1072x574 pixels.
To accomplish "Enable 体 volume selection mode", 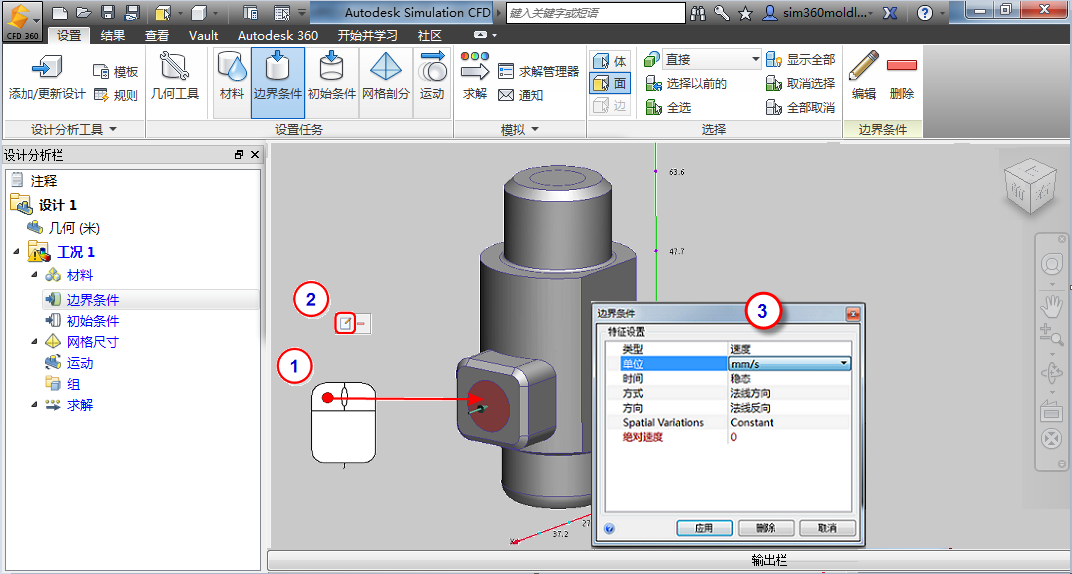I will (610, 61).
